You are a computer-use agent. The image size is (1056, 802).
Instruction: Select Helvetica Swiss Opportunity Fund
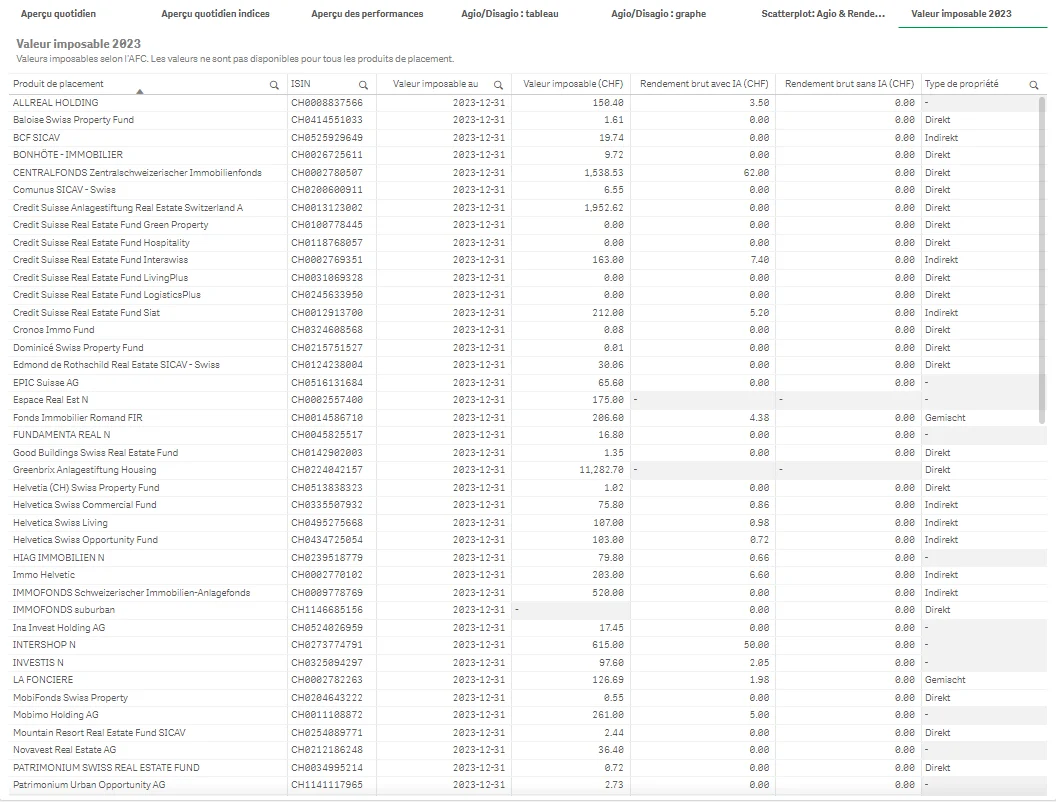click(x=85, y=540)
